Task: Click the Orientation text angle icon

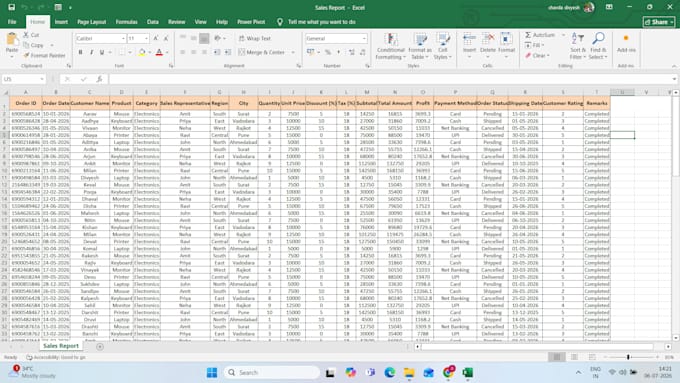Action: (x=218, y=38)
